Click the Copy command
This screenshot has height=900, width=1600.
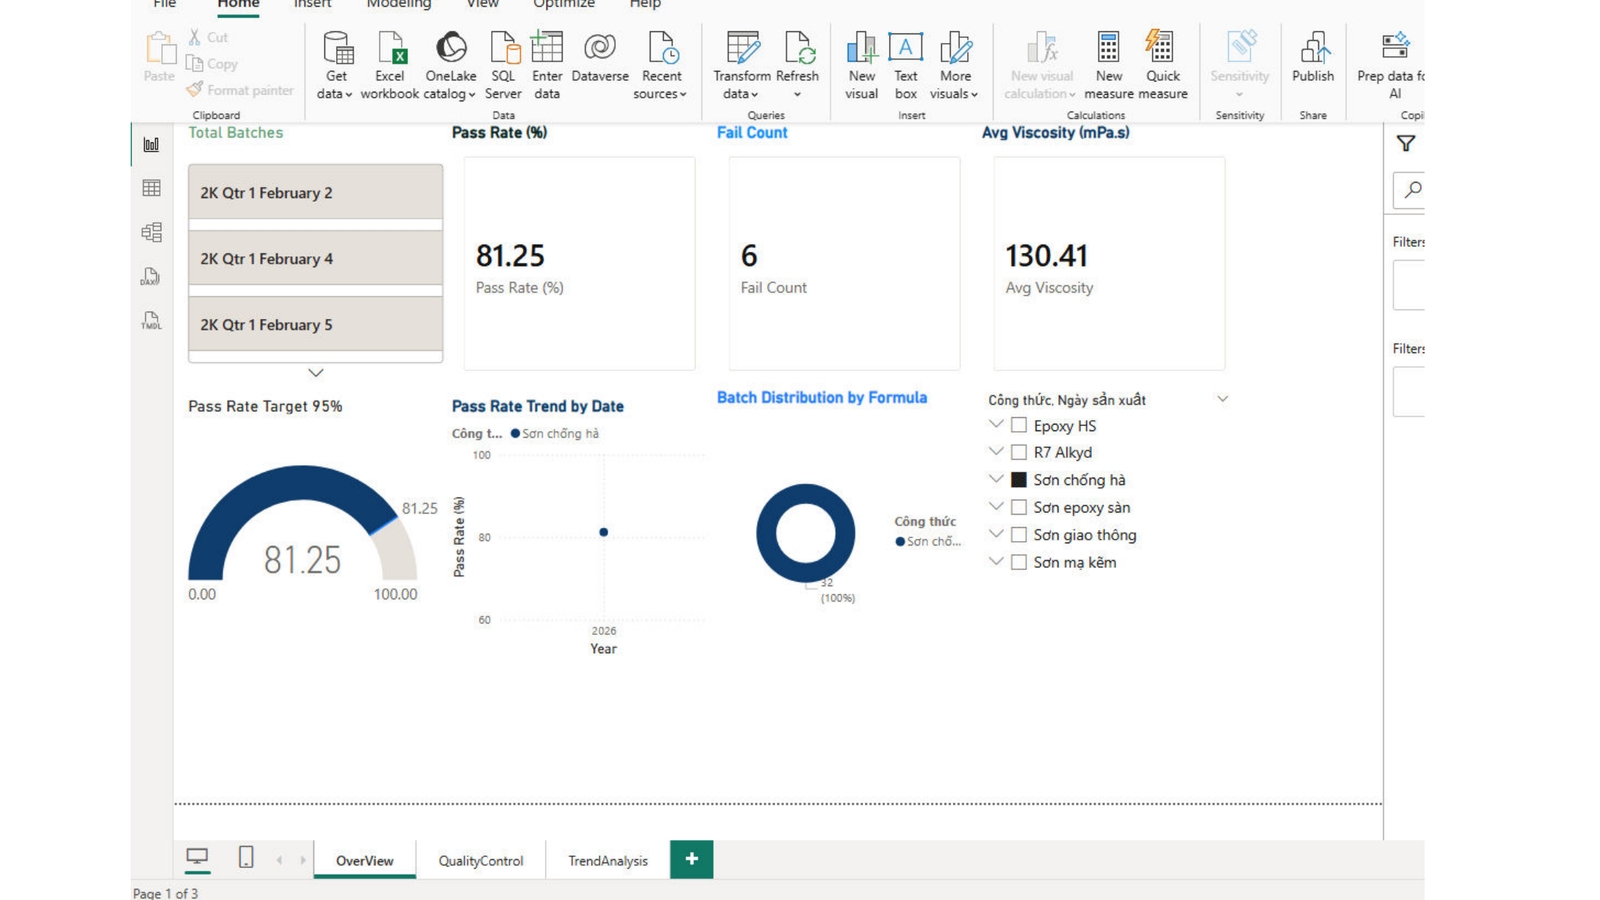click(x=212, y=63)
